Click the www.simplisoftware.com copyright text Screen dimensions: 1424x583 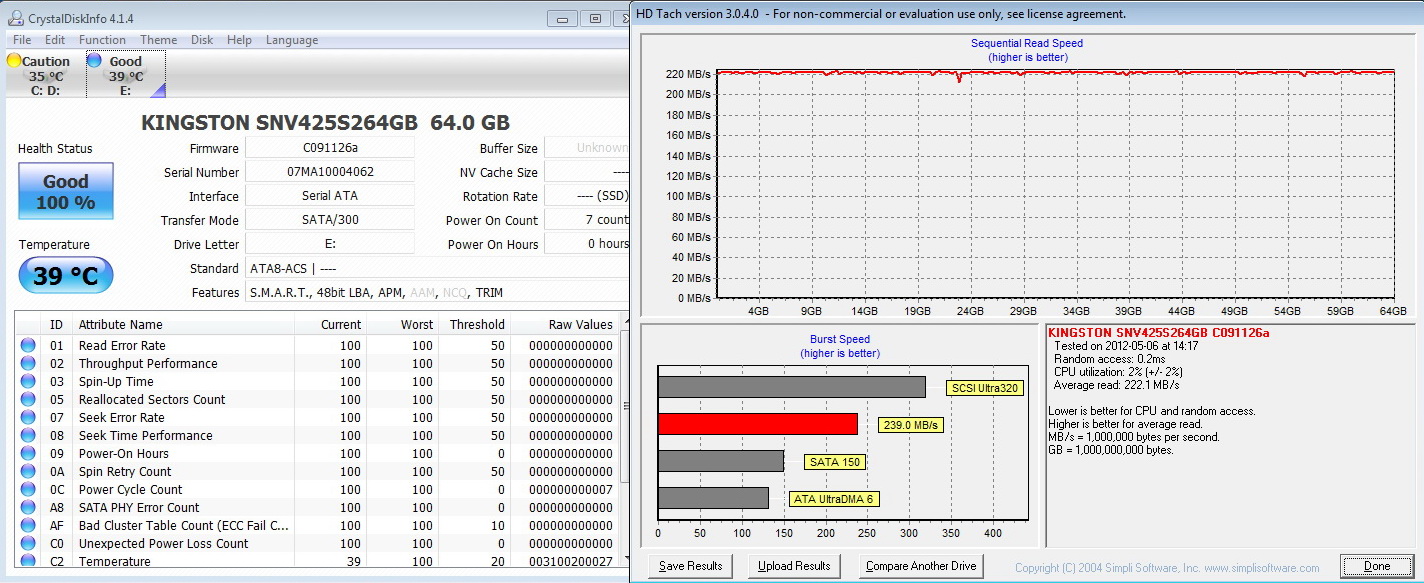coord(1165,567)
